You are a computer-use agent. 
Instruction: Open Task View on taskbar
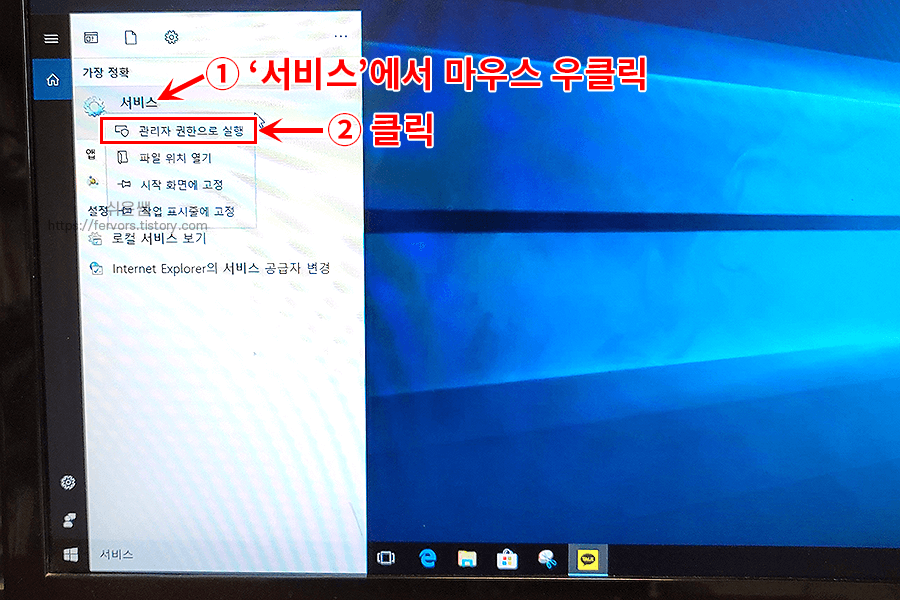click(386, 558)
